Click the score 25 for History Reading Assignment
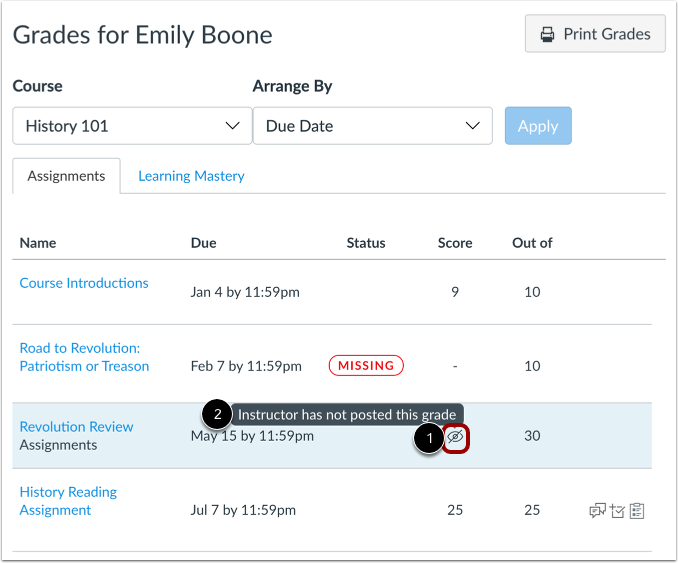678x563 pixels. (x=455, y=510)
